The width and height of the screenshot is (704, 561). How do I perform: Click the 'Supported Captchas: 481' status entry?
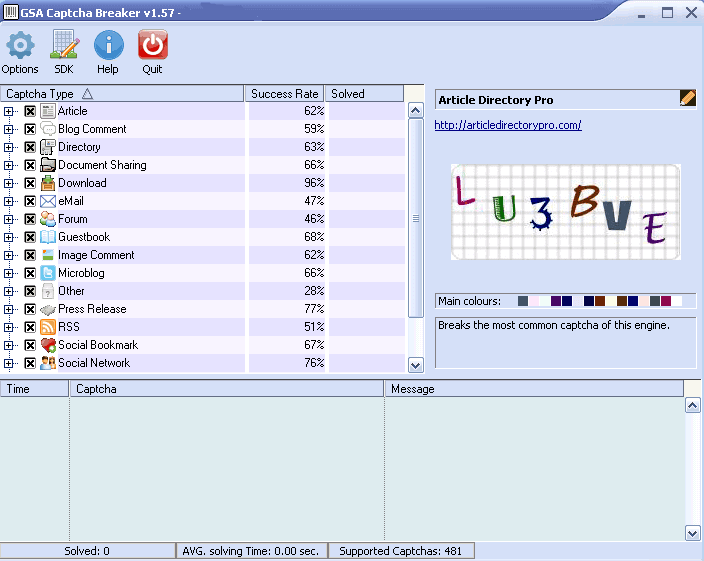tap(401, 551)
